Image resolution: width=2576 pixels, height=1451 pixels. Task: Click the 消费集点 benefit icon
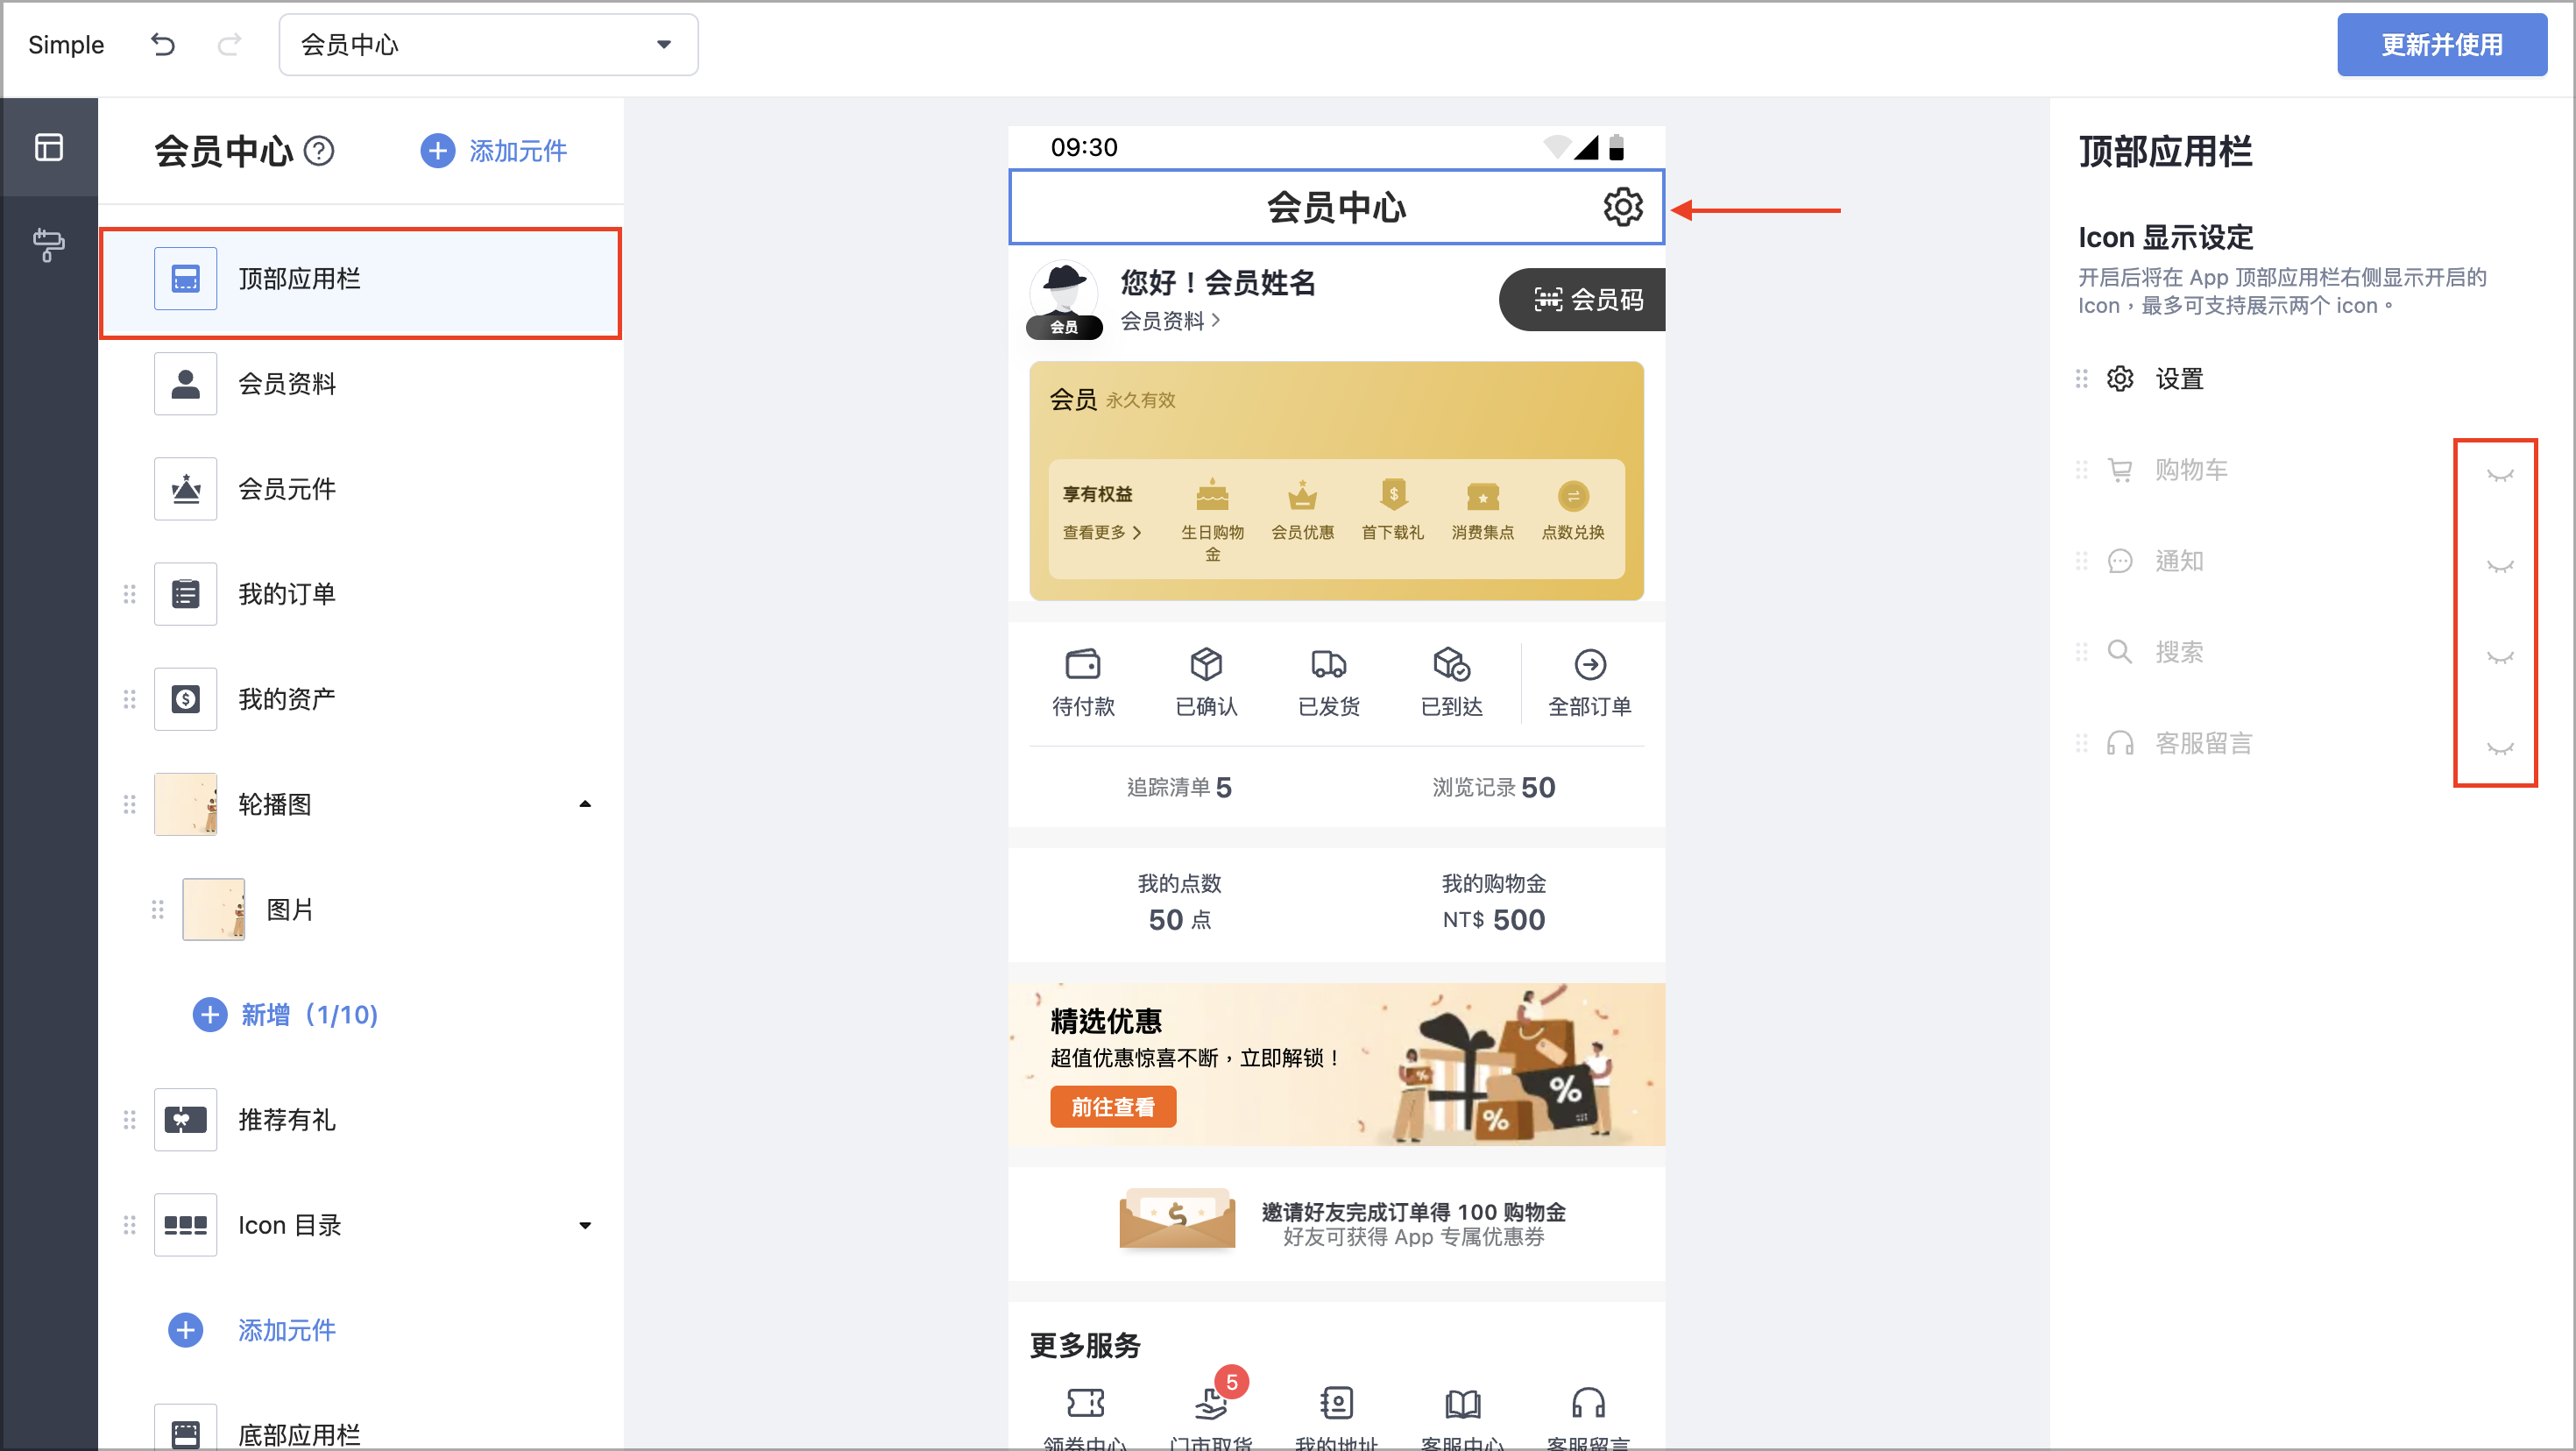[1483, 496]
